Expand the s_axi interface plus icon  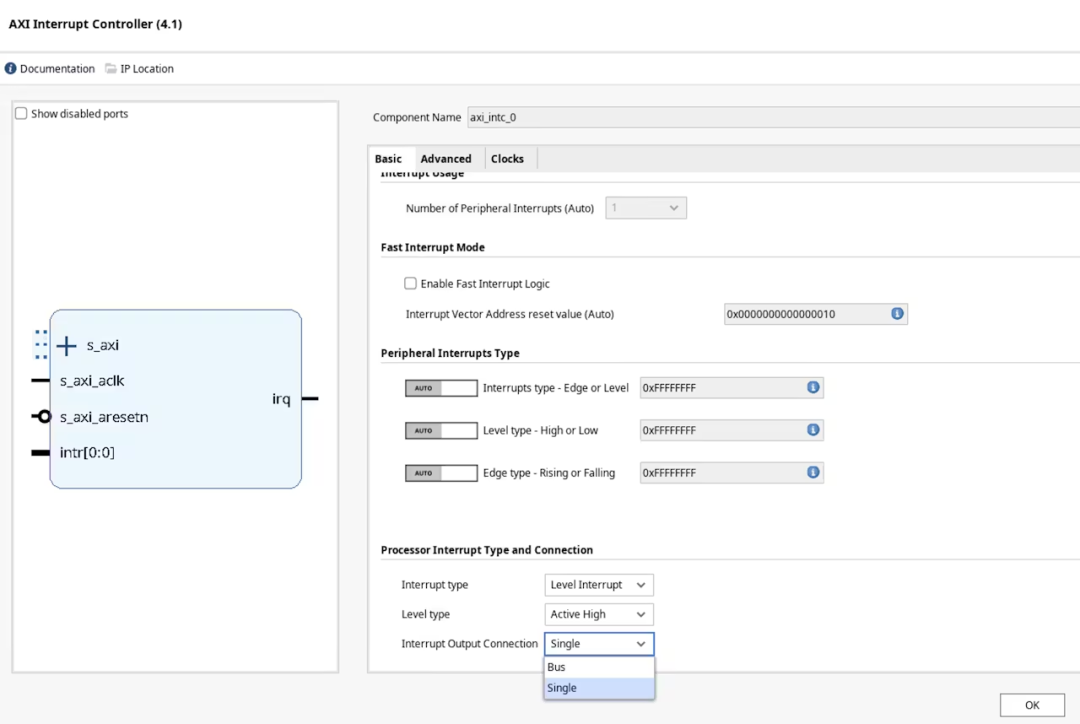(67, 346)
